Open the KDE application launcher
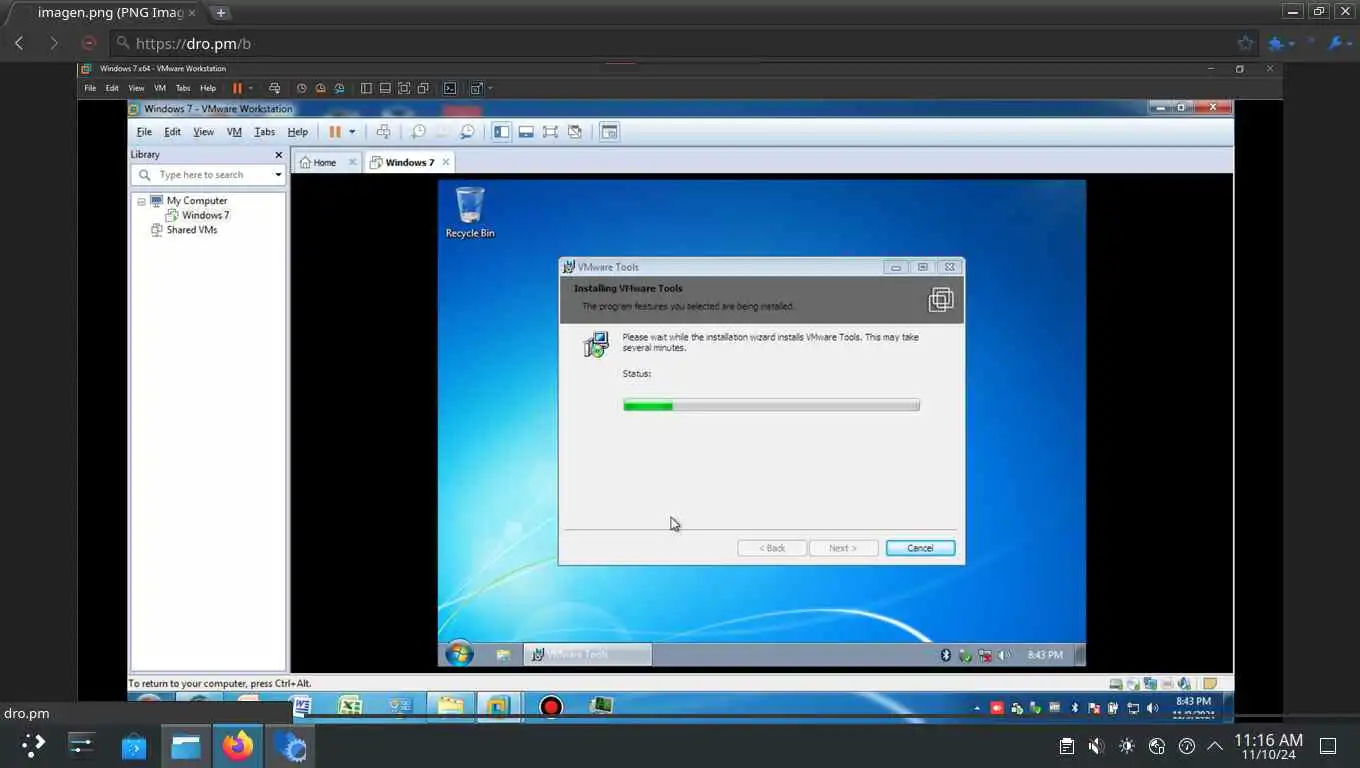 point(34,746)
